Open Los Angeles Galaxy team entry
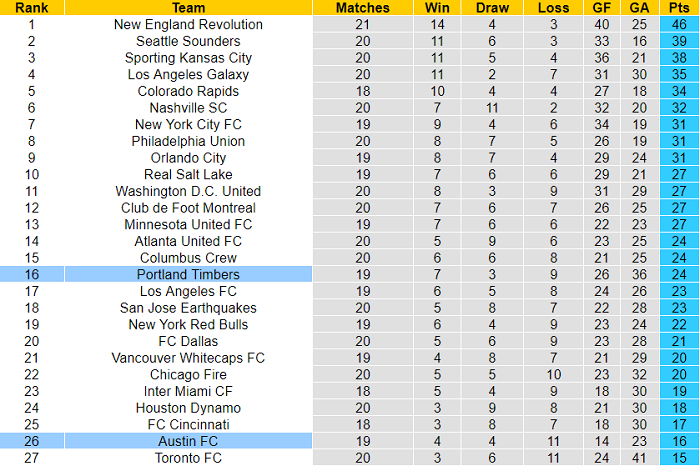This screenshot has height=466, width=700. [188, 74]
